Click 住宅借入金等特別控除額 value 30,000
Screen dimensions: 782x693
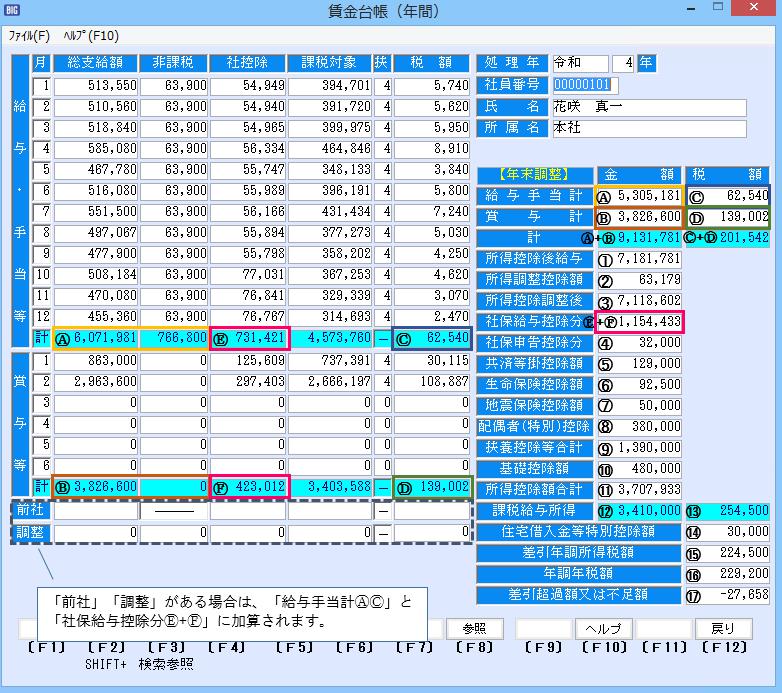[x=727, y=531]
